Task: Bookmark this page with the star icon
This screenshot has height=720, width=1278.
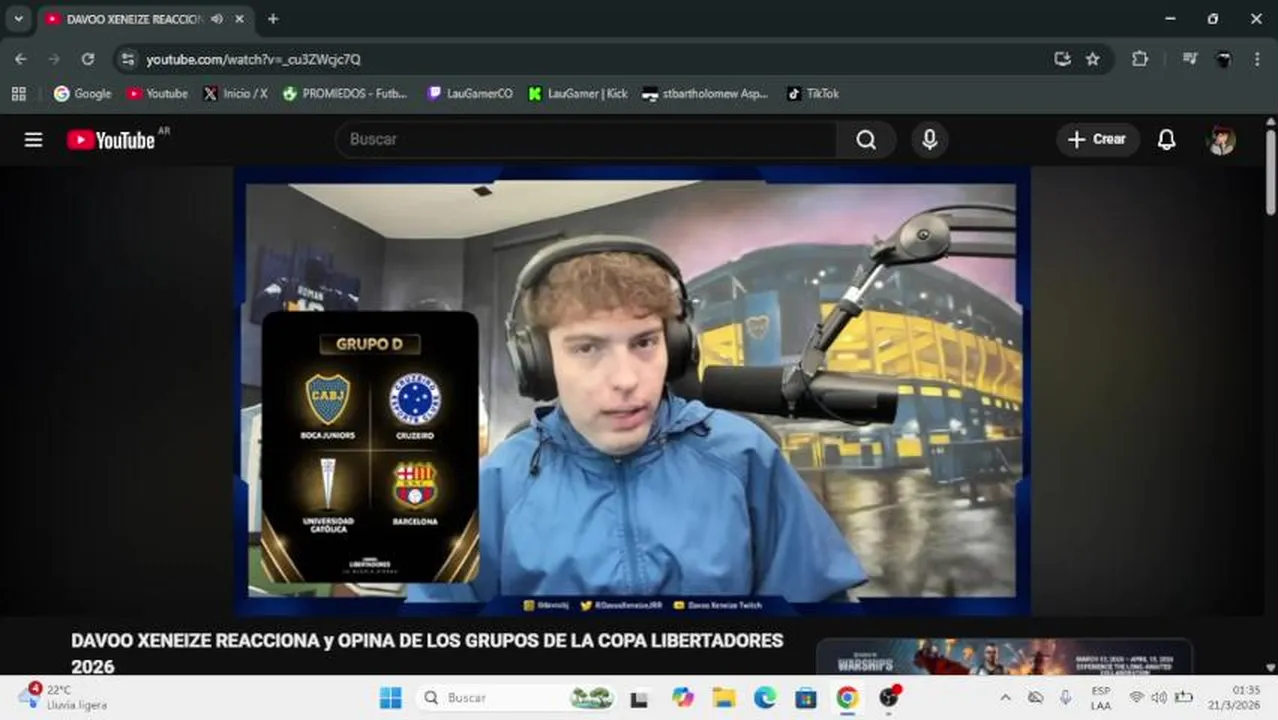Action: (x=1093, y=59)
